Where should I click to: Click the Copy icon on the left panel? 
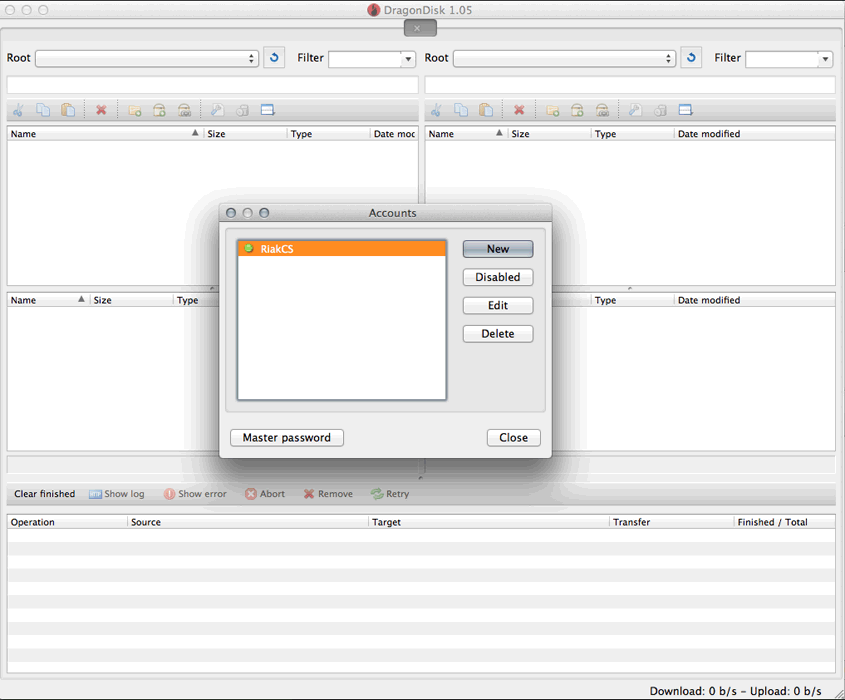click(43, 110)
